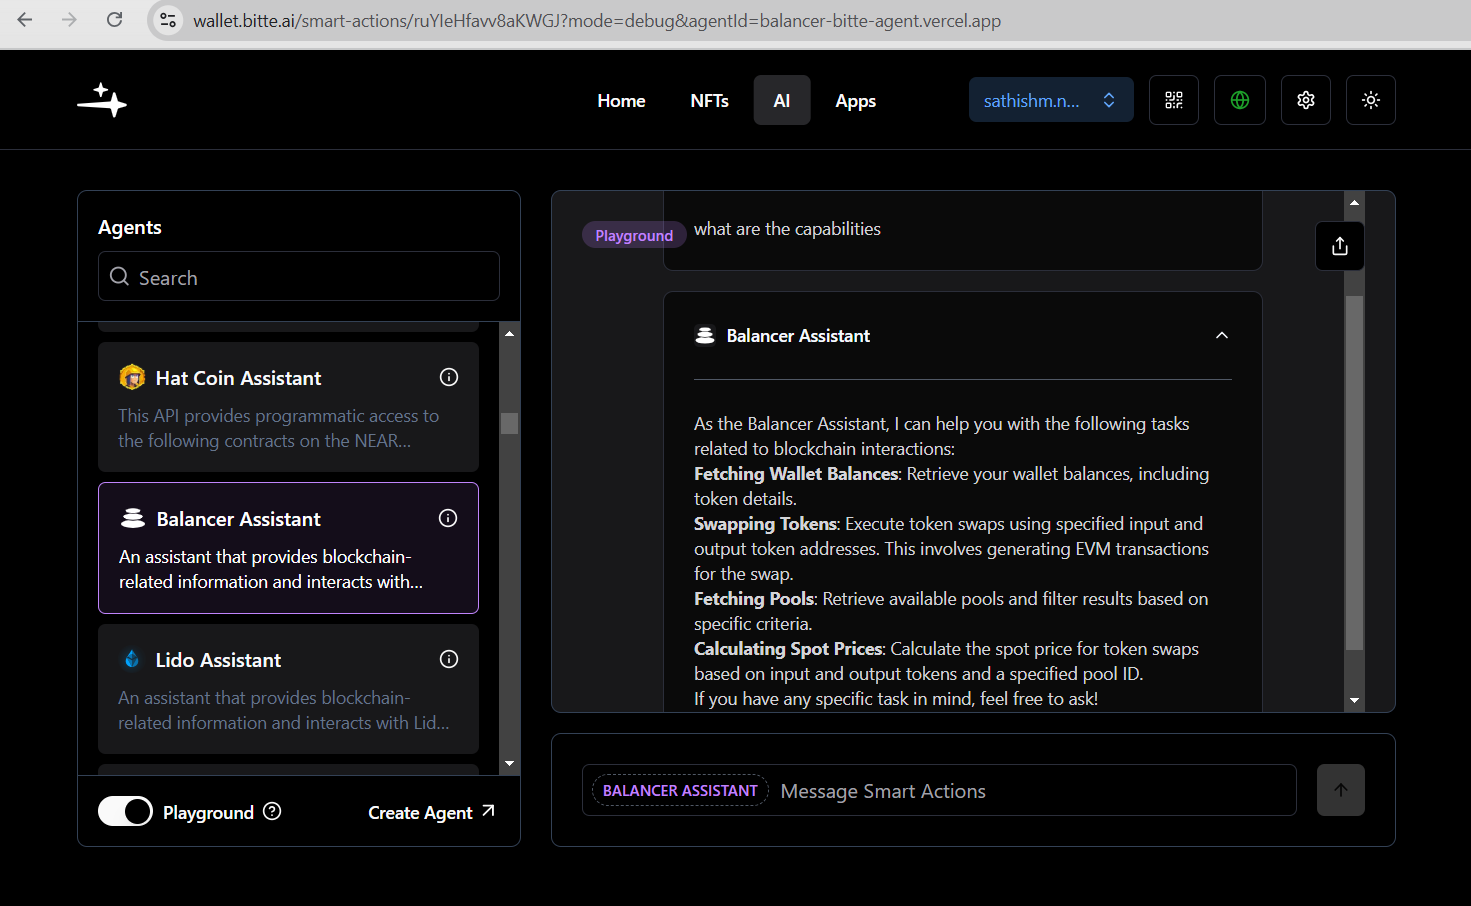
Task: Open settings gear icon
Action: coord(1306,100)
